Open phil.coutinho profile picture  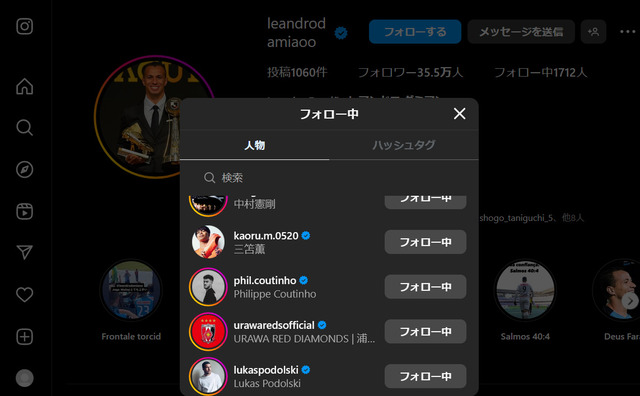(x=208, y=287)
